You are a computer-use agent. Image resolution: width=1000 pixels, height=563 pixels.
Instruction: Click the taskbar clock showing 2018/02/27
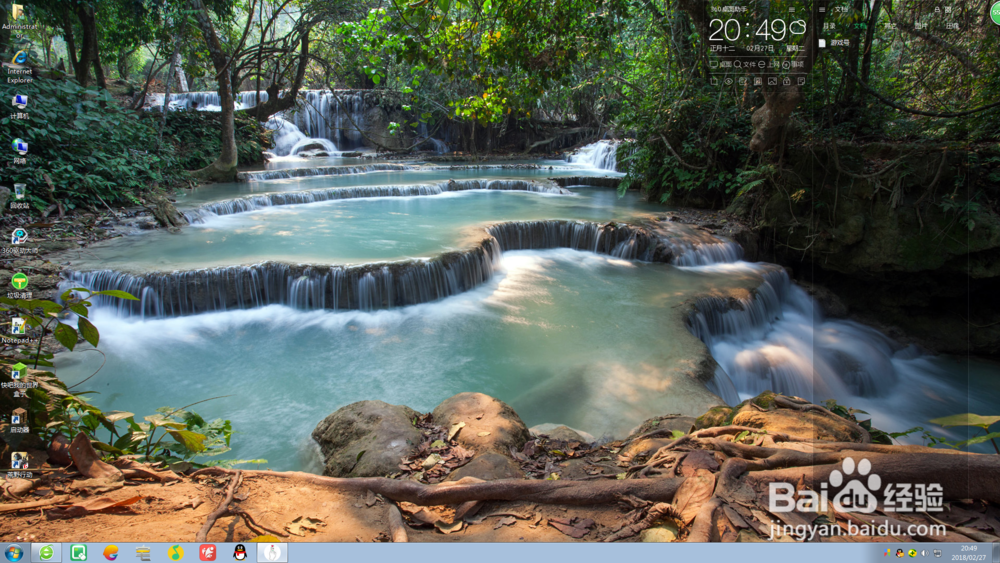click(969, 553)
